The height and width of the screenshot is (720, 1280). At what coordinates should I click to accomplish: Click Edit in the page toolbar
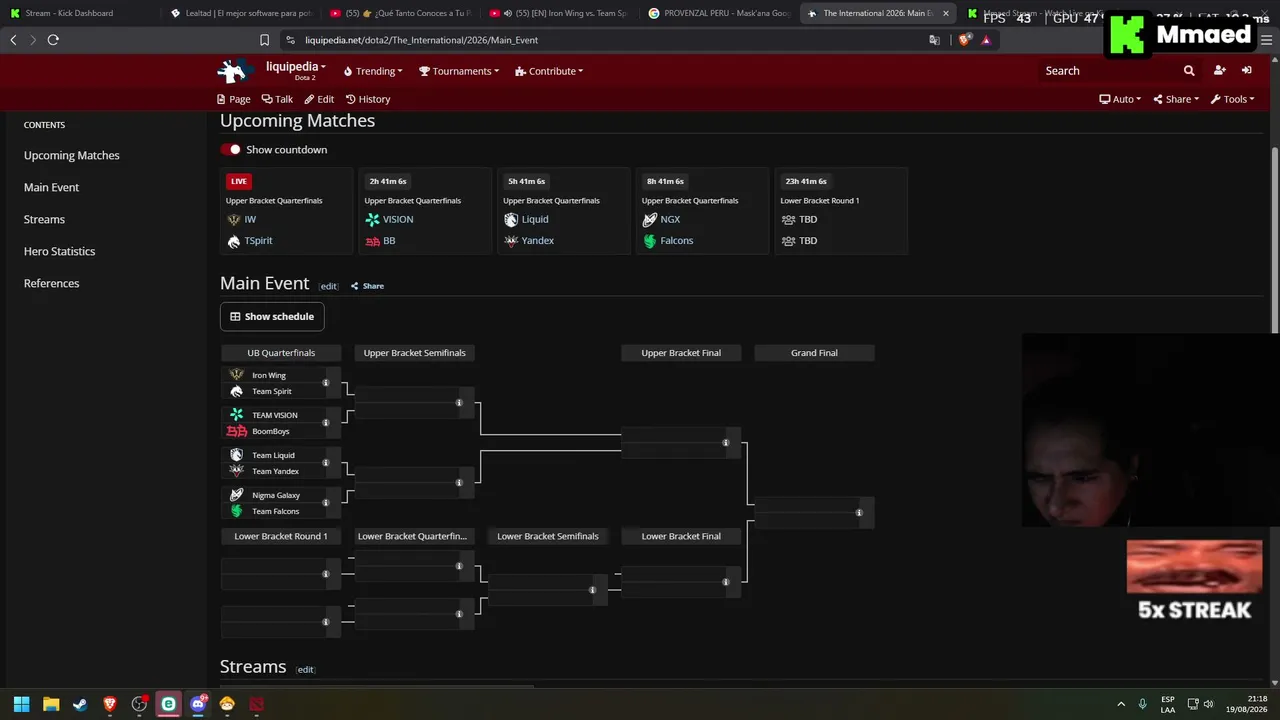click(319, 99)
